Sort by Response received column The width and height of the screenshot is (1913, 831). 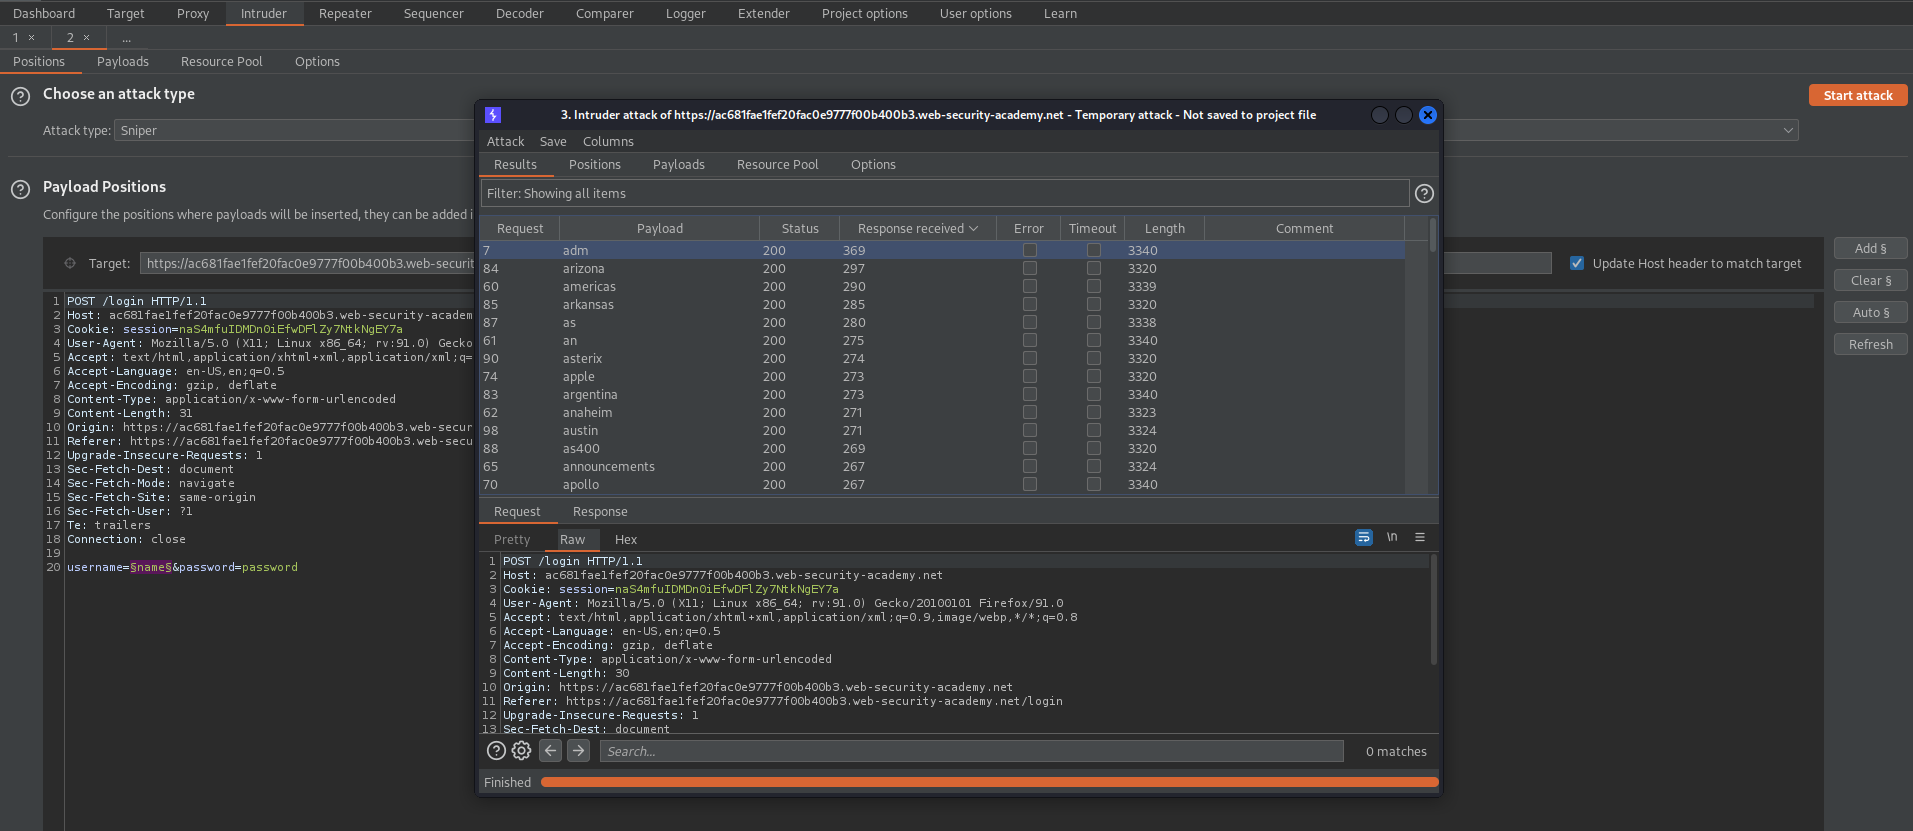coord(918,228)
